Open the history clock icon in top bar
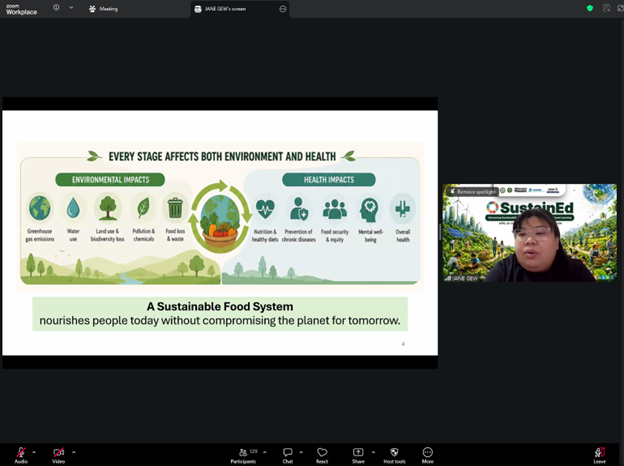The height and width of the screenshot is (466, 624). [x=56, y=7]
